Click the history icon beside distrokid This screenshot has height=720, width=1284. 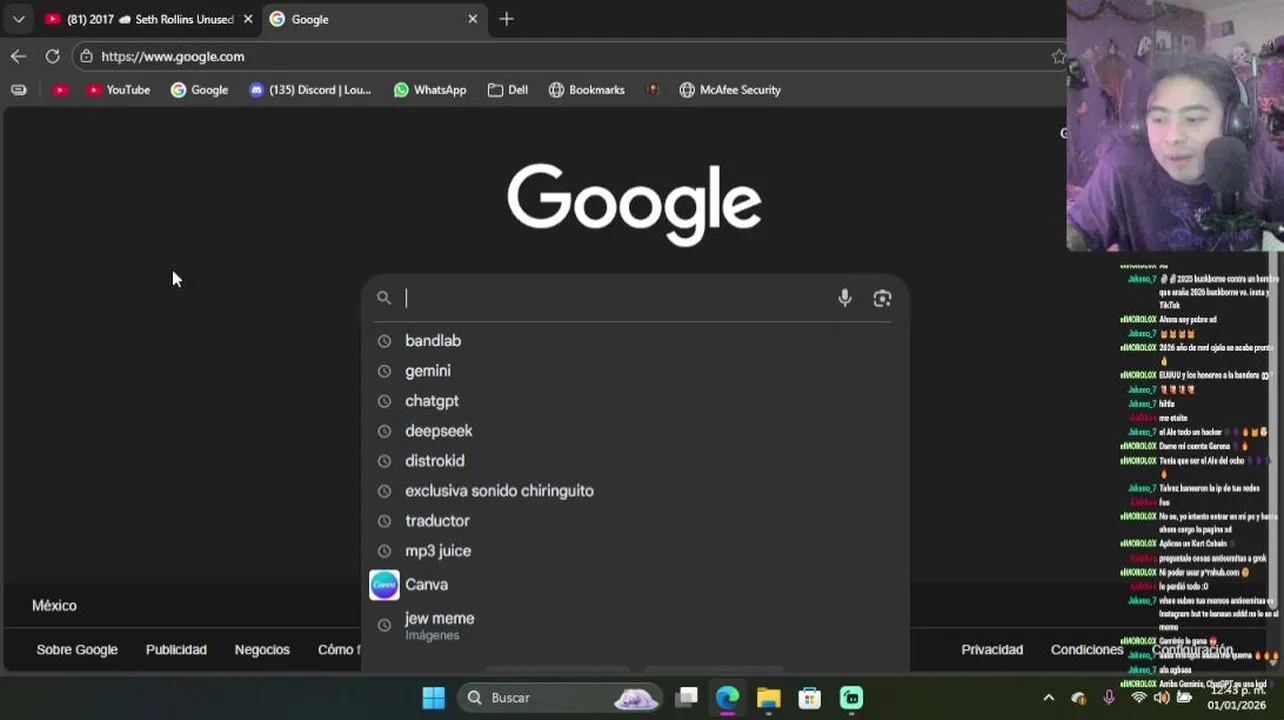point(384,461)
